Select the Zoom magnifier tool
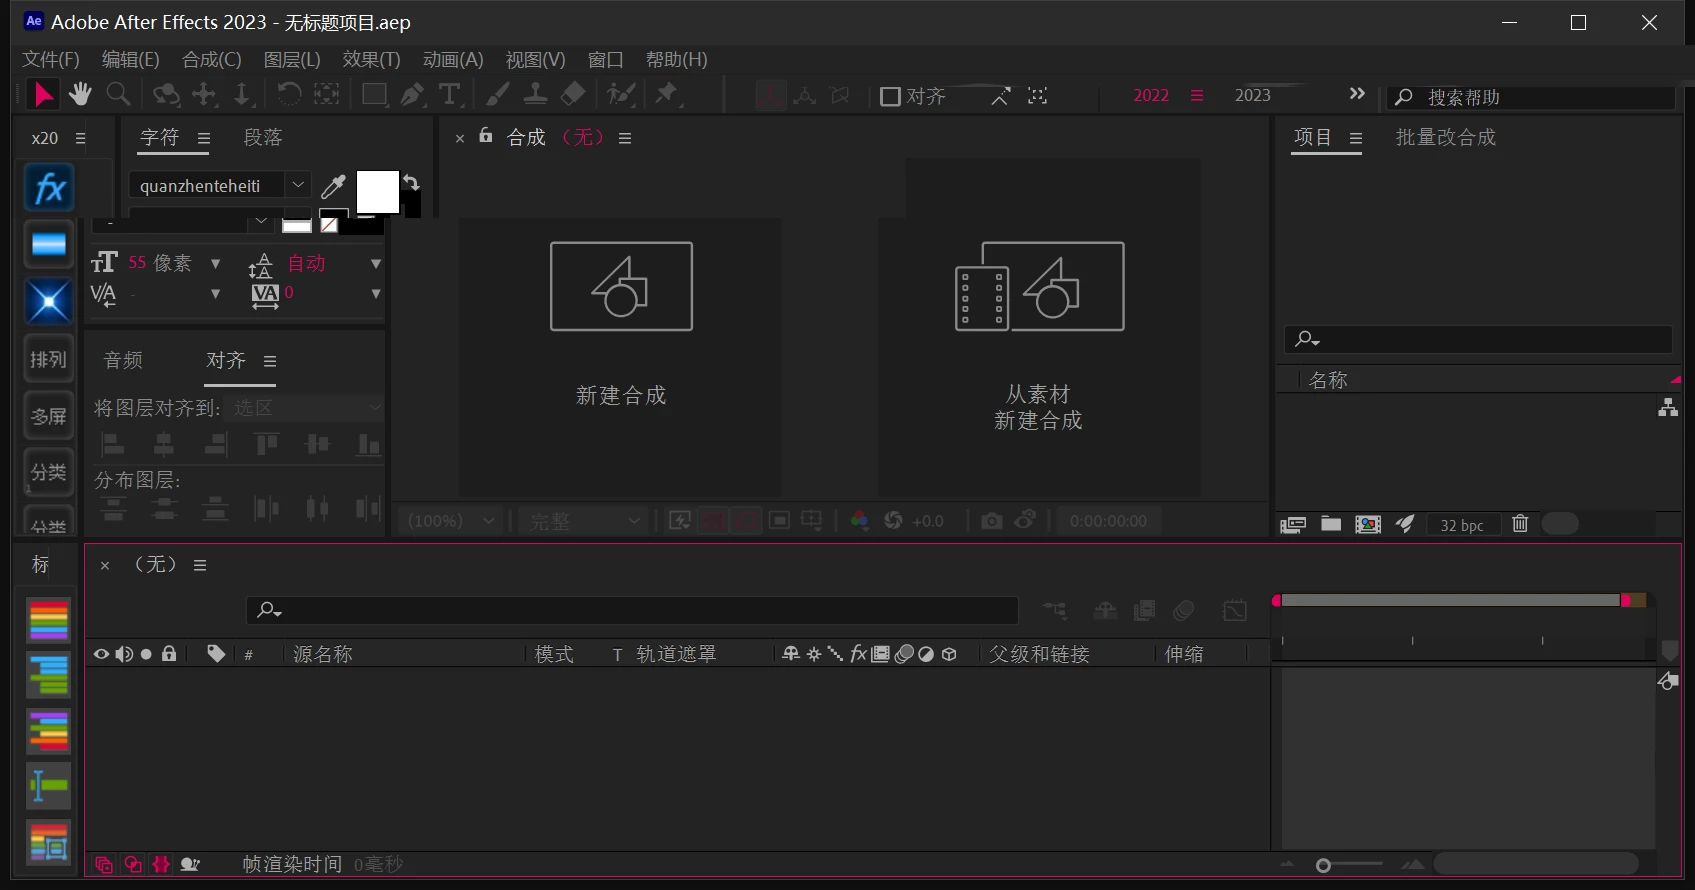The image size is (1695, 890). click(118, 94)
